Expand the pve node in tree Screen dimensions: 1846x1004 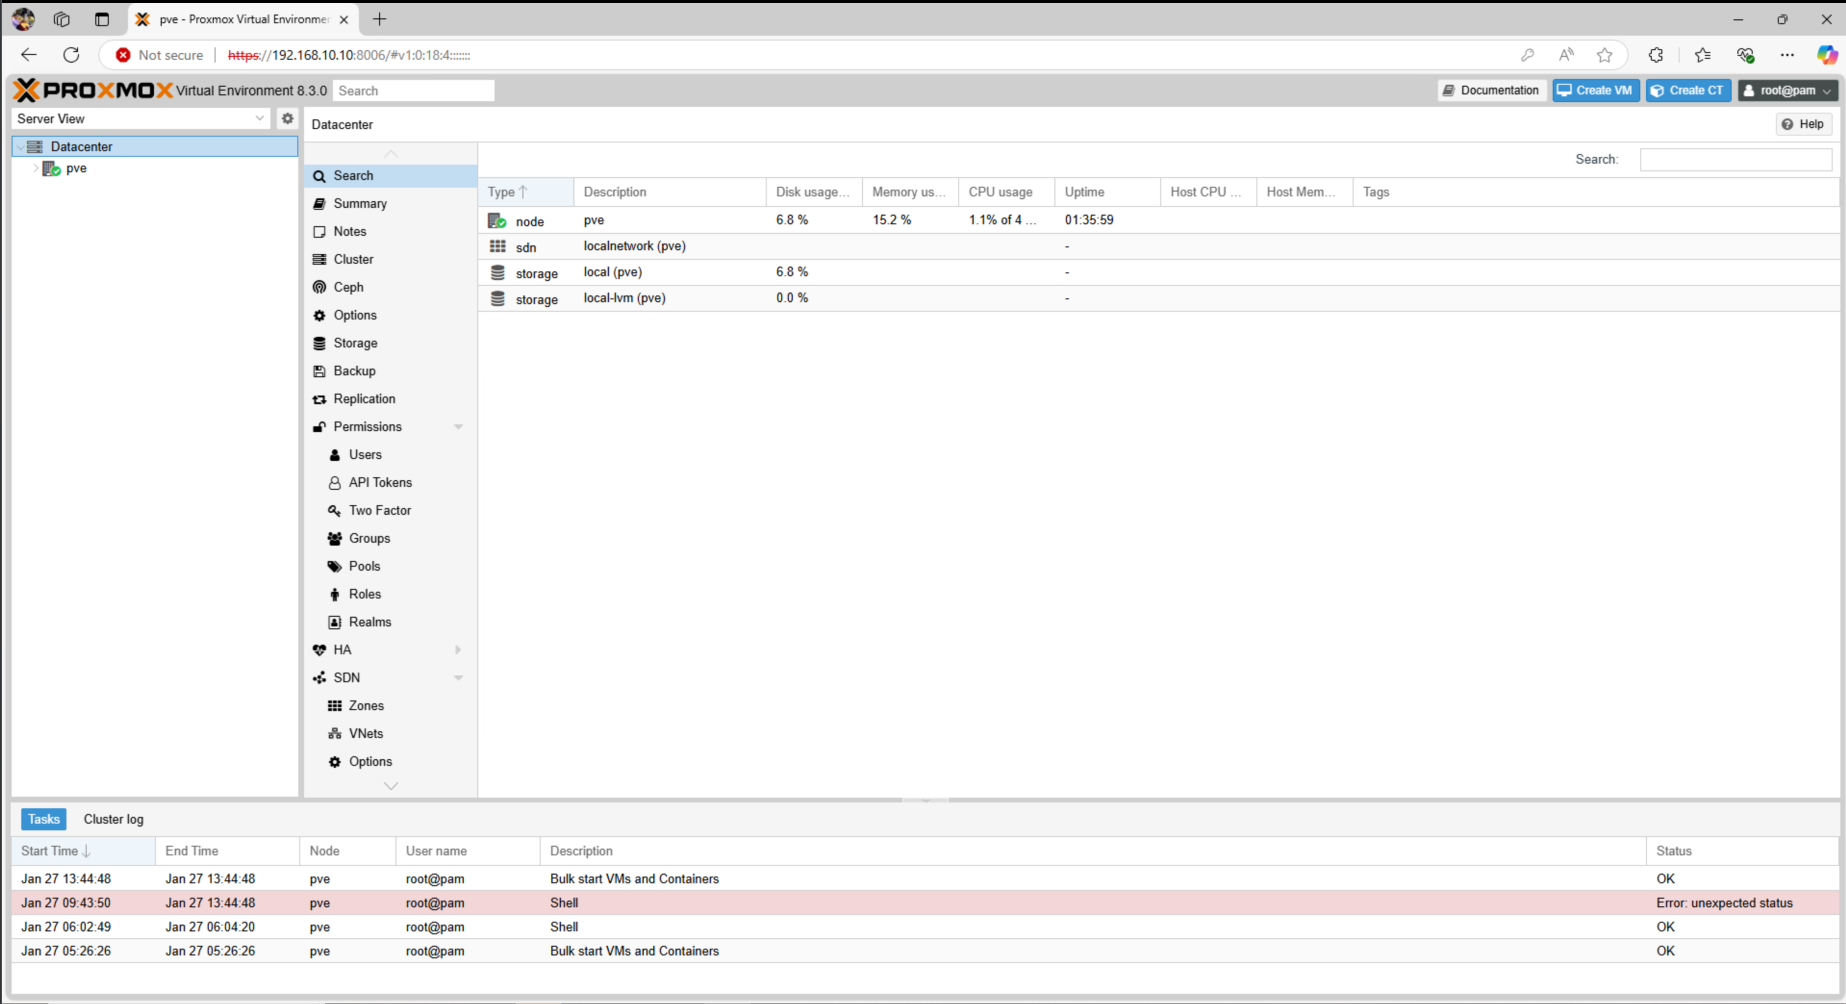(36, 168)
